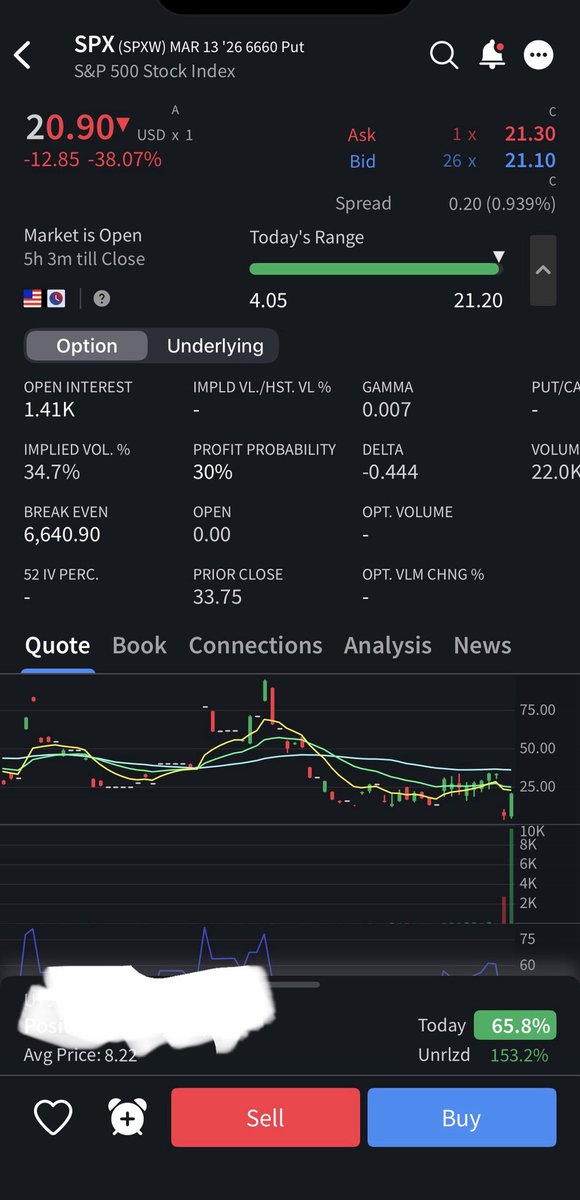Tap Implied Vol. value 34.7%
This screenshot has width=580, height=1200.
coord(52,472)
